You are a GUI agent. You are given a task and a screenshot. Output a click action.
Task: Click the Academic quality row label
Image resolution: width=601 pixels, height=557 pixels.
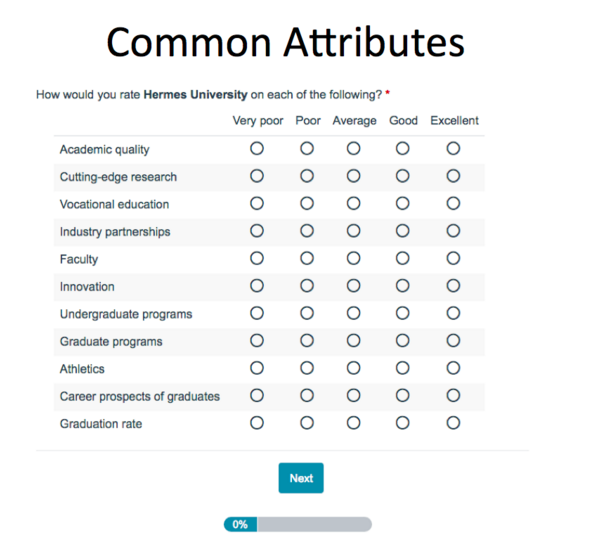(105, 150)
